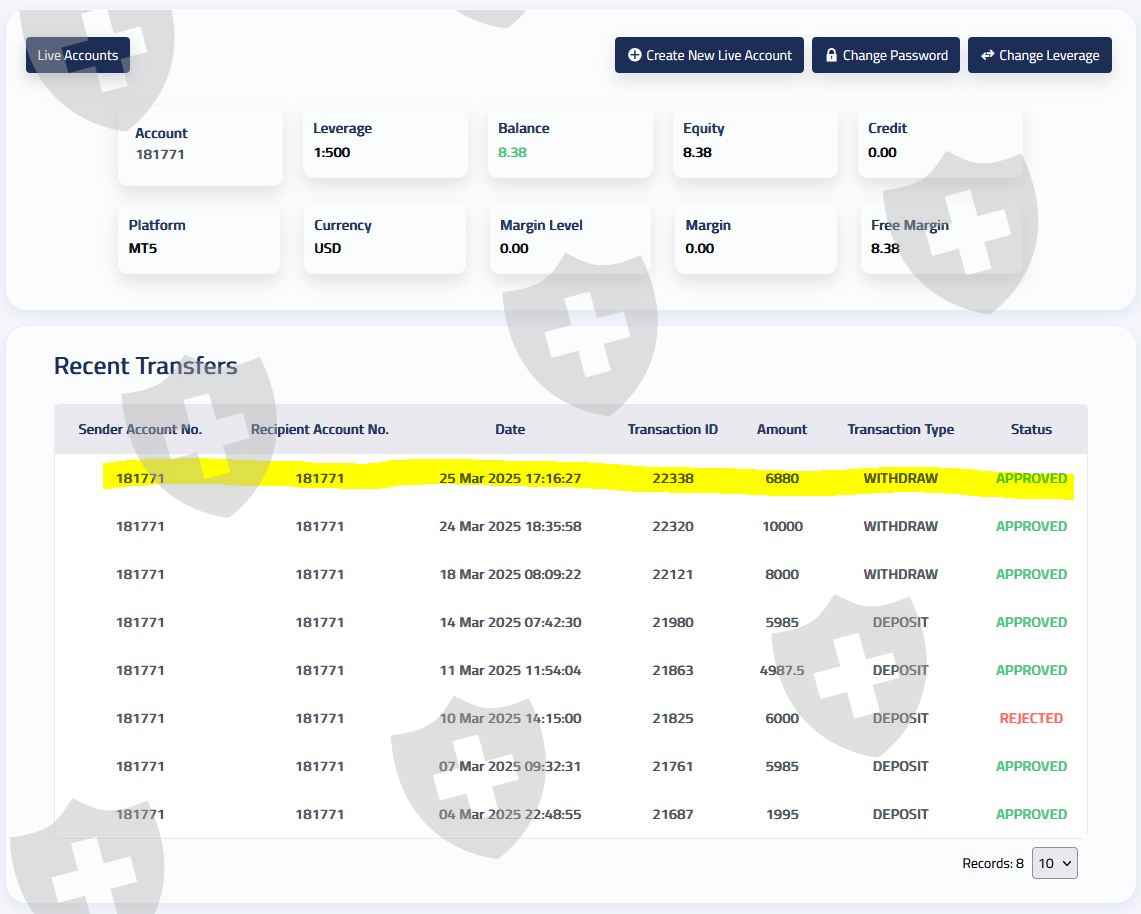Click the Equity card value 8.38
This screenshot has width=1141, height=914.
697,153
